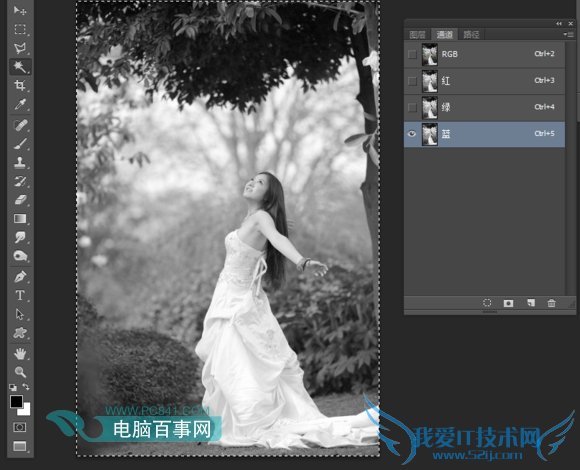Click the RGB channel thumbnail
The height and width of the screenshot is (470, 580).
(430, 54)
